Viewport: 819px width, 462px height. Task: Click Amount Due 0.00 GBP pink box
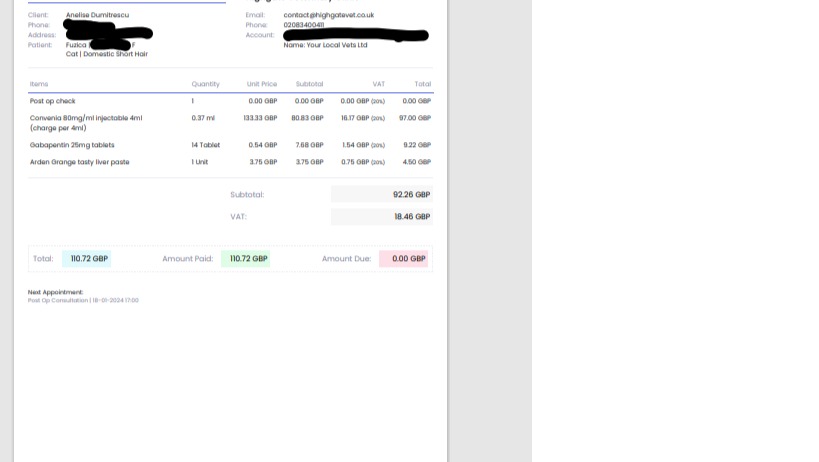click(x=404, y=259)
